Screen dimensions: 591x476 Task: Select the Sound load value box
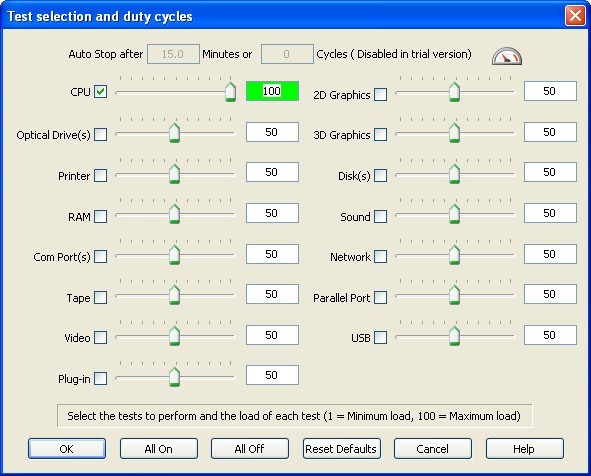click(550, 213)
